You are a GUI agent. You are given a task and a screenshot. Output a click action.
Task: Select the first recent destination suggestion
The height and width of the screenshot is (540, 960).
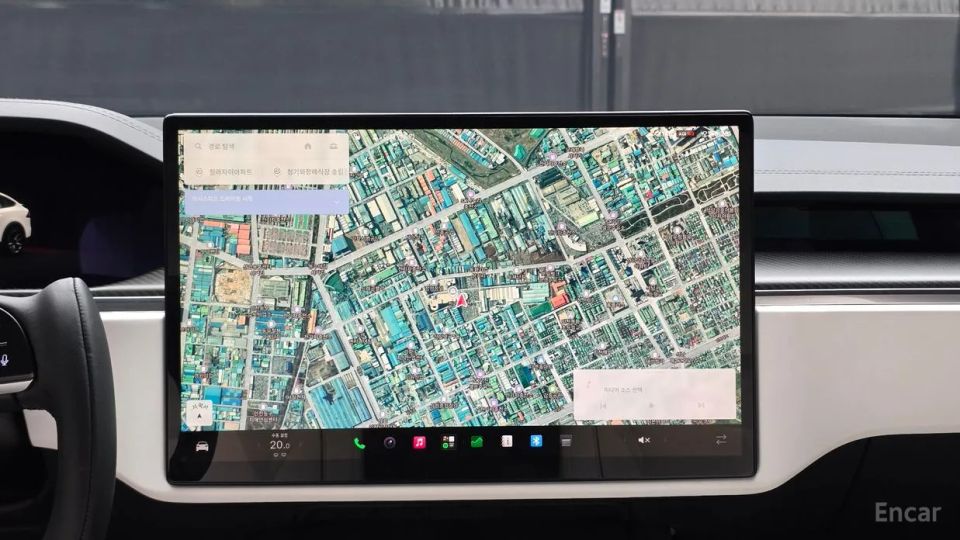[x=224, y=172]
